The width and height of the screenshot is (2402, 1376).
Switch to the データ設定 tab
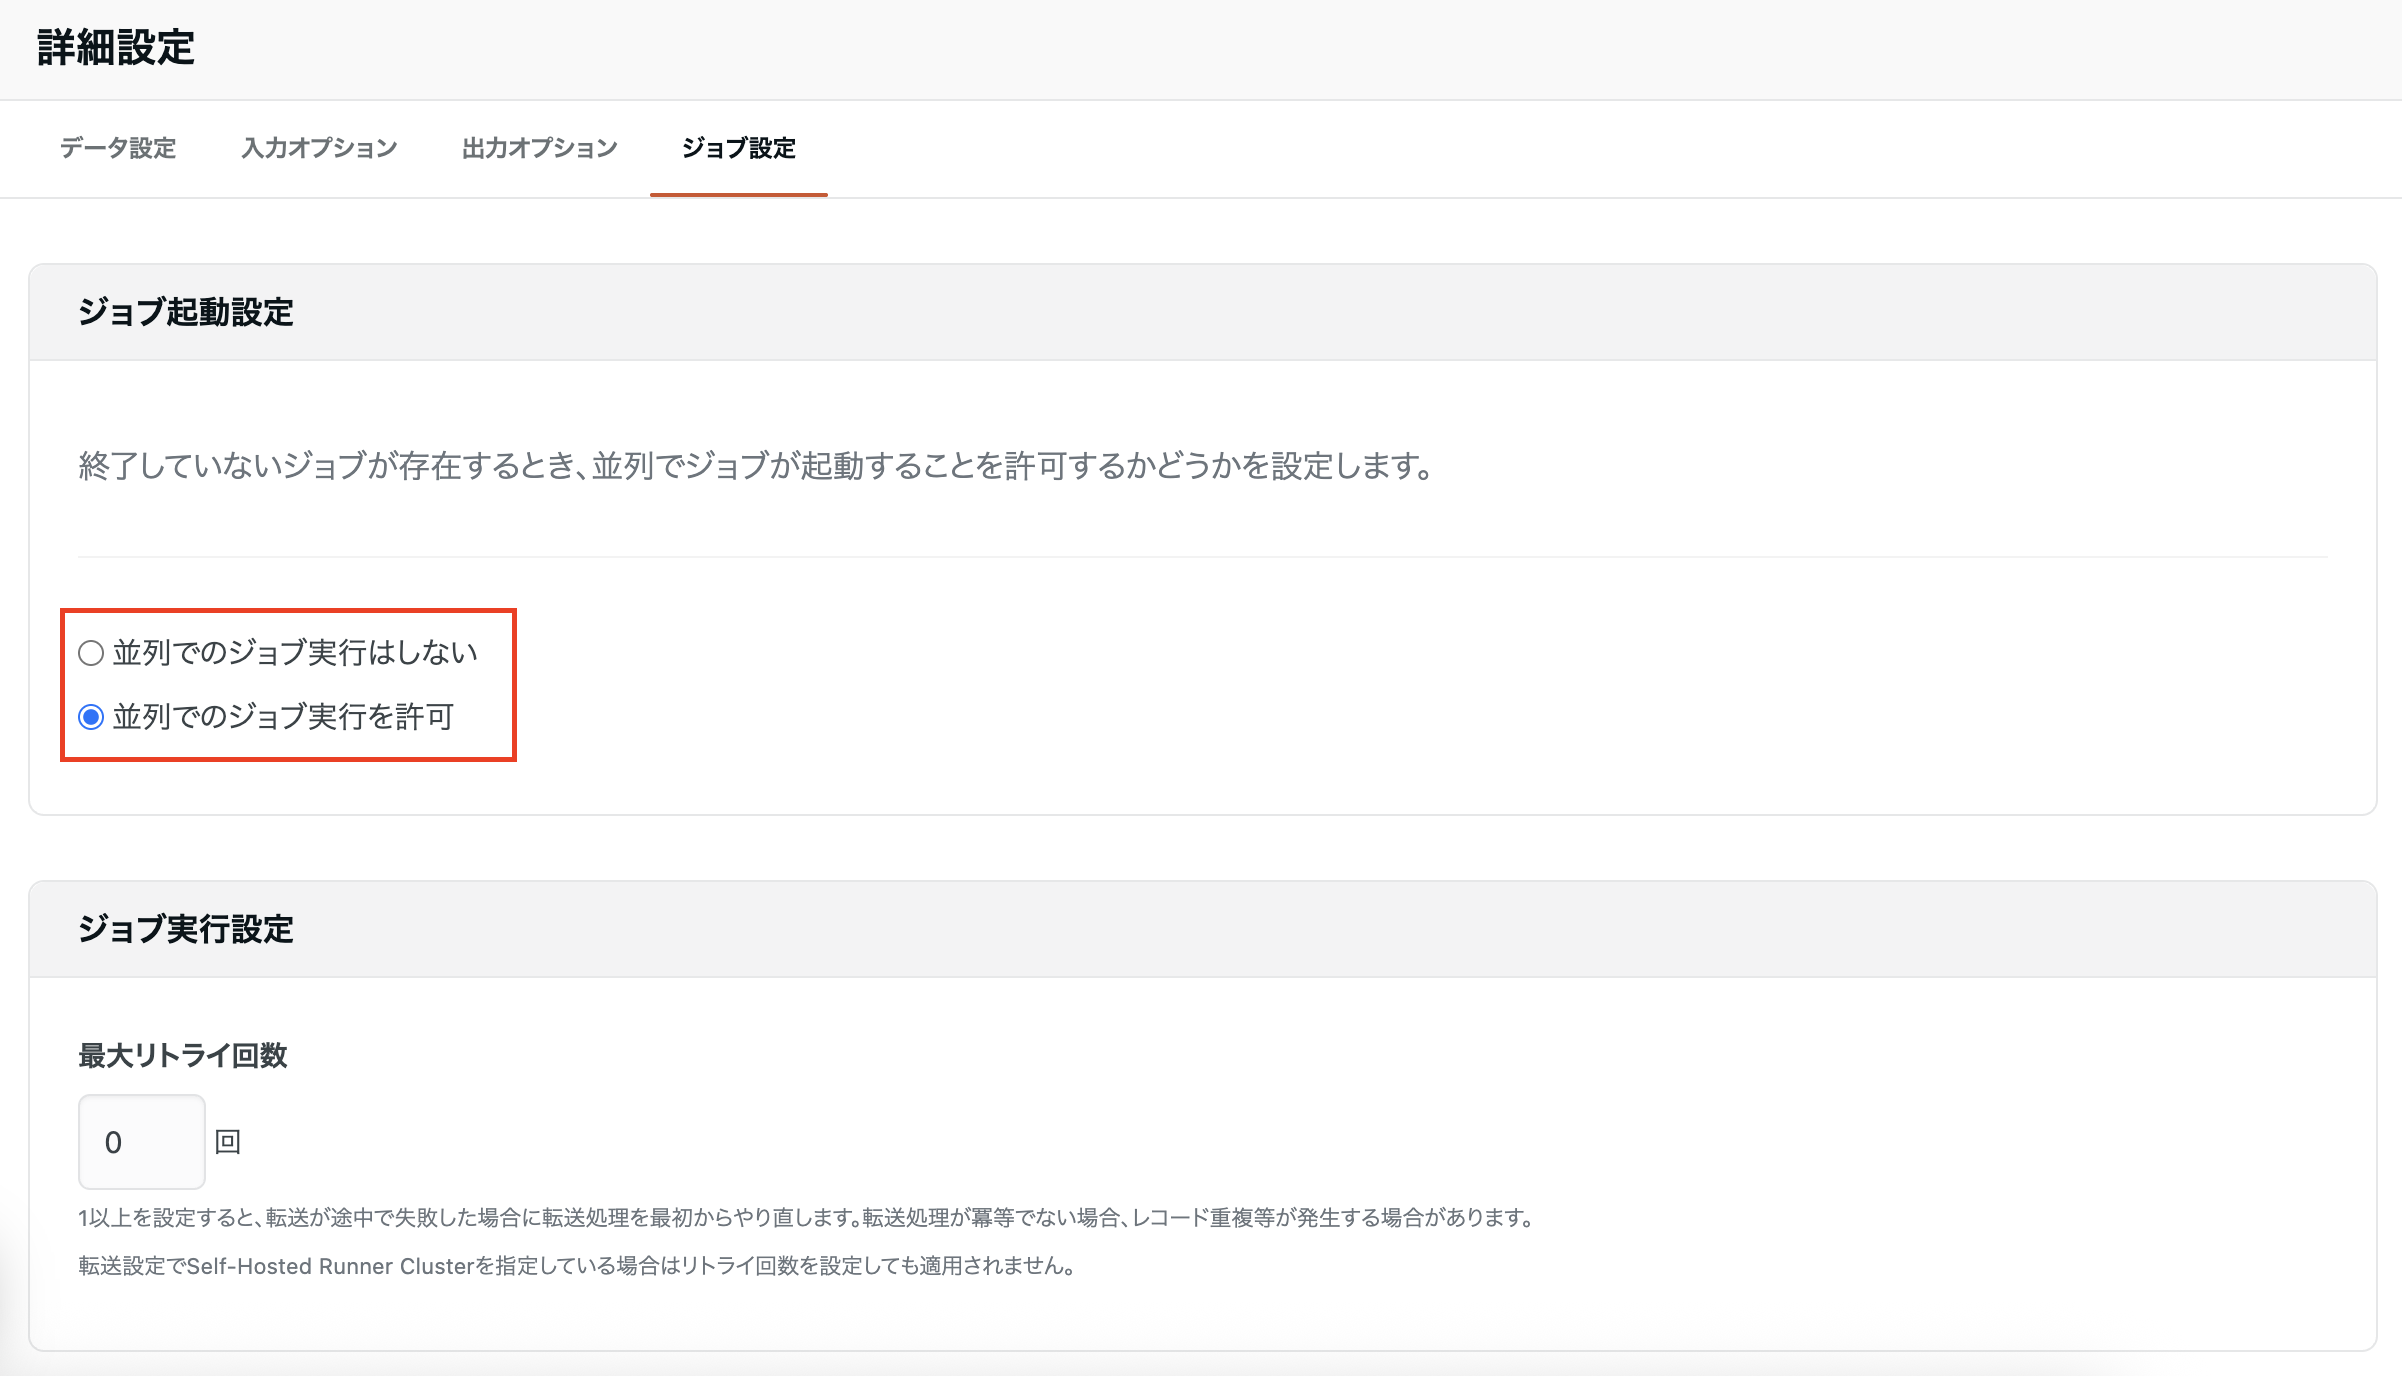coord(117,148)
